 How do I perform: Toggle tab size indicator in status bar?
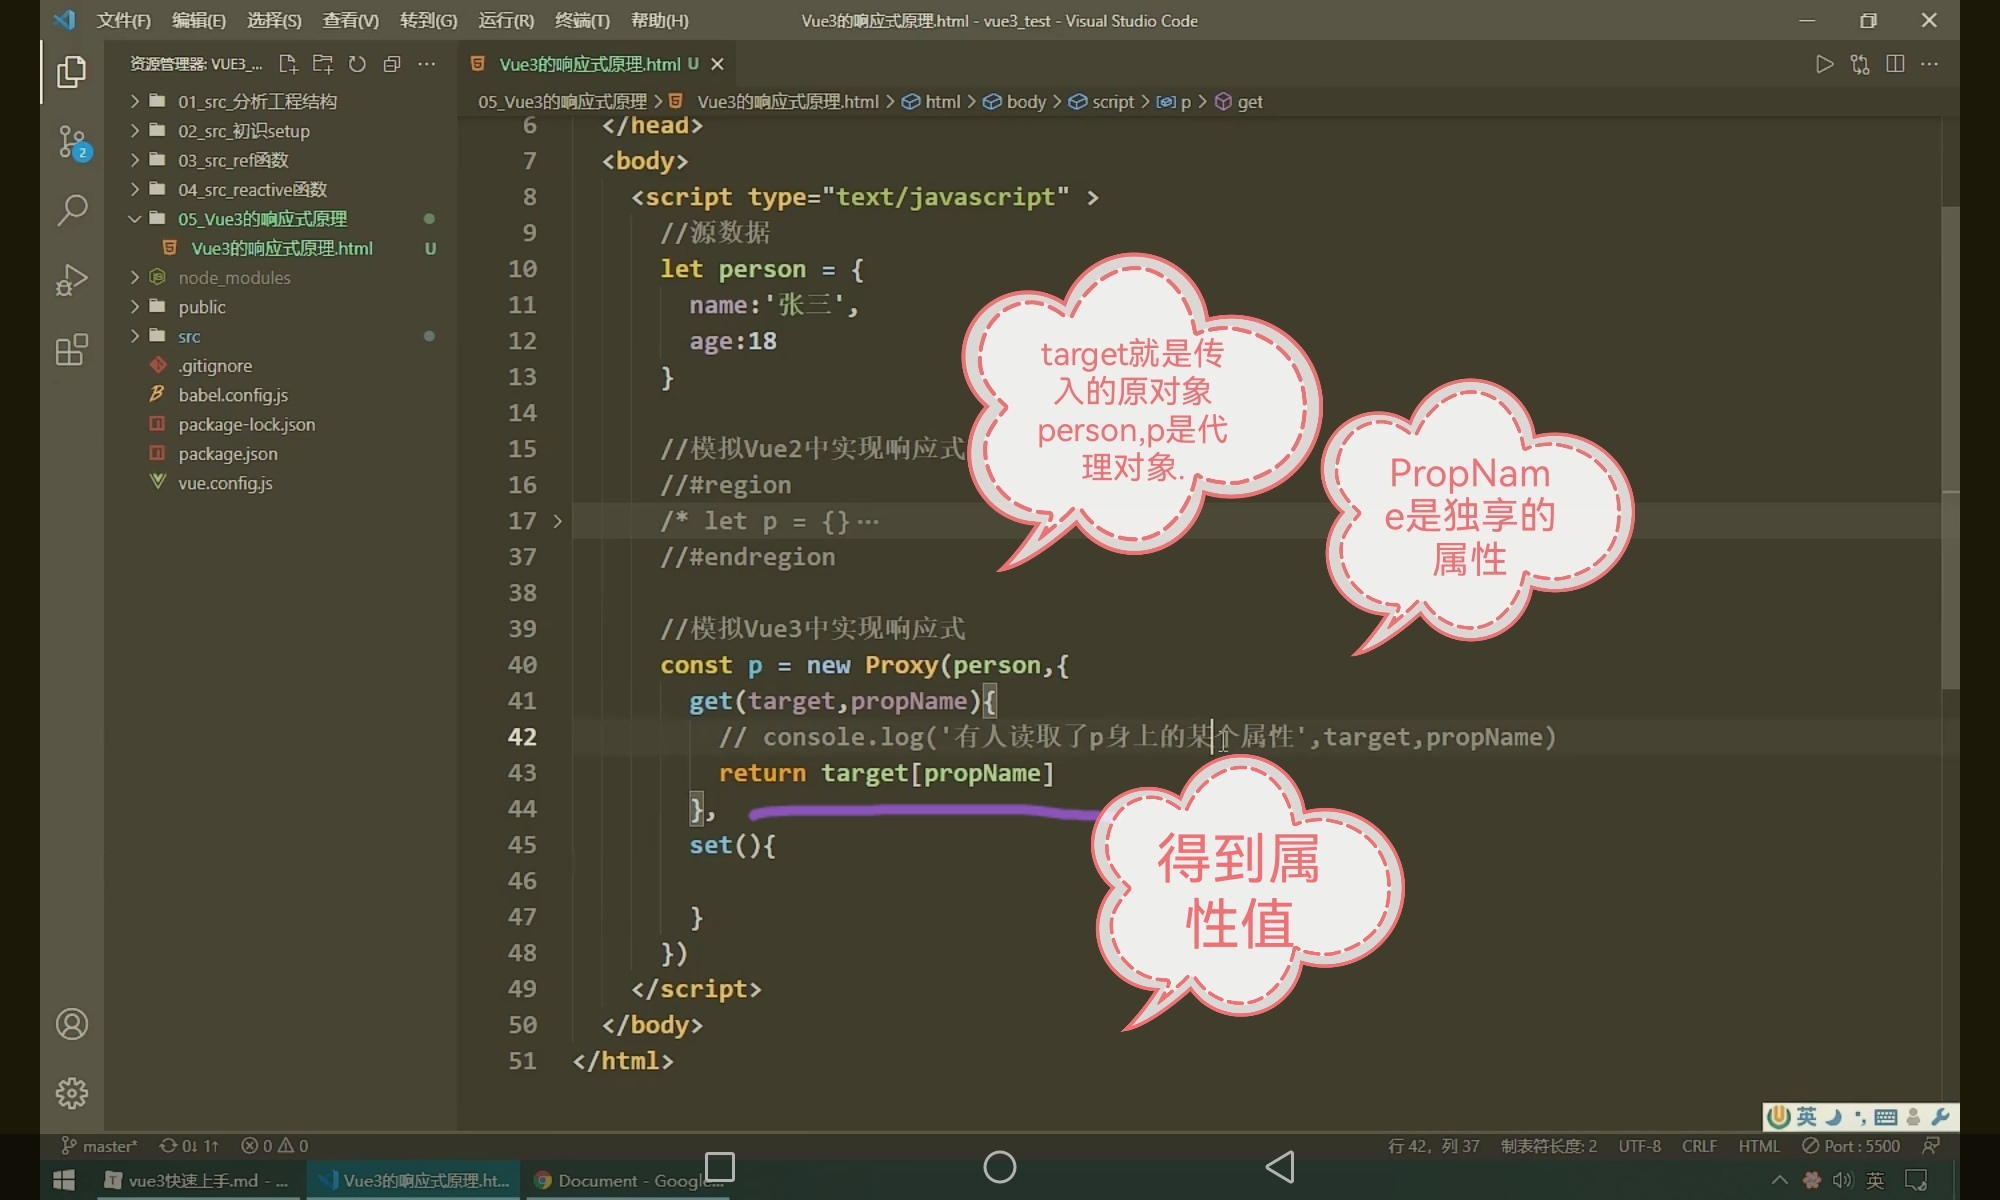coord(1548,1146)
